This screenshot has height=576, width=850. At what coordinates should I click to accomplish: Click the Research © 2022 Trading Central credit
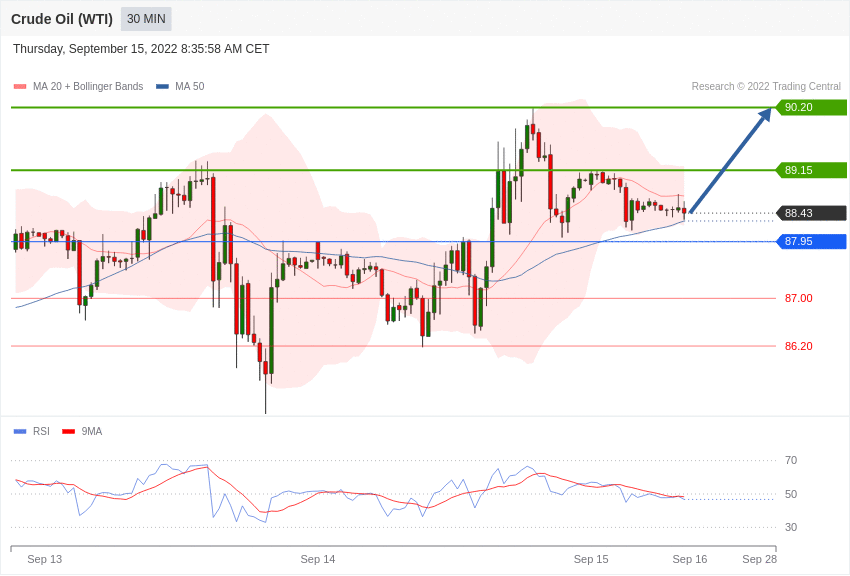coord(766,86)
